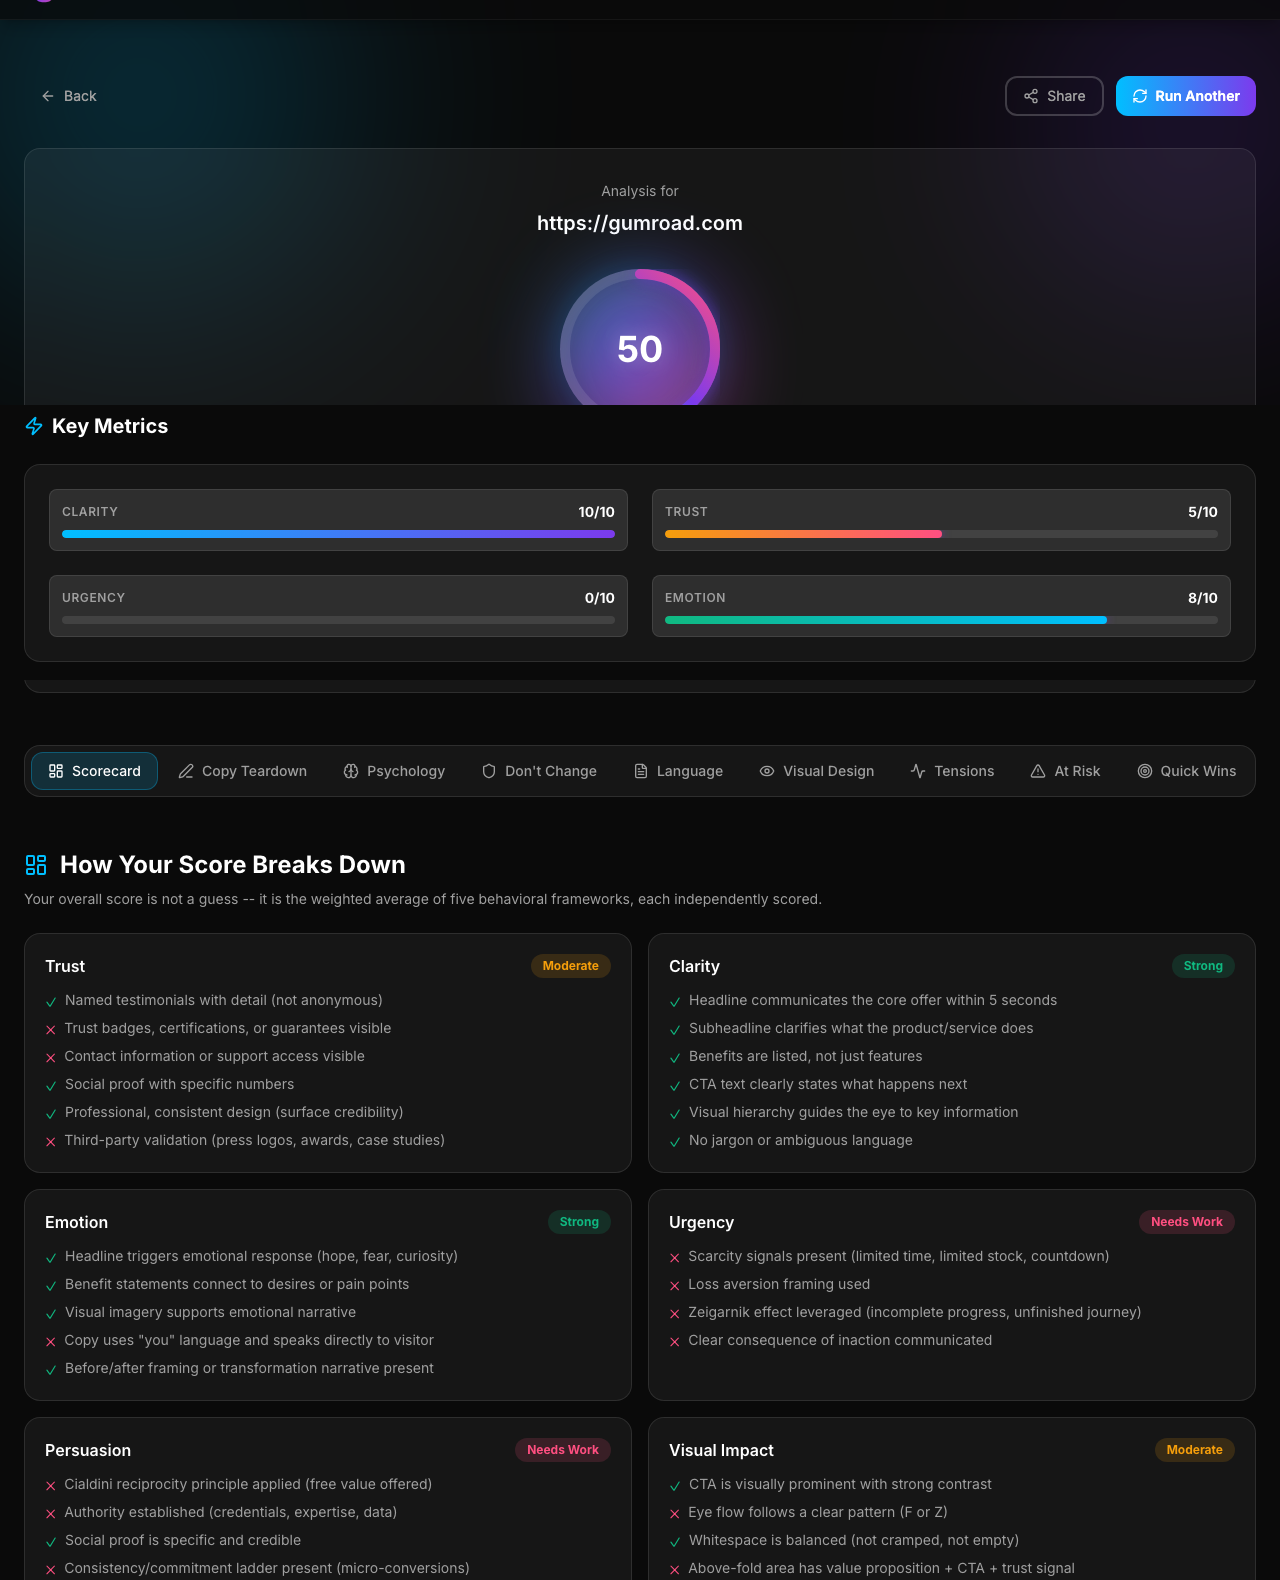Image resolution: width=1280 pixels, height=1580 pixels.
Task: Click the left arrow icon beside Back
Action: 48,96
